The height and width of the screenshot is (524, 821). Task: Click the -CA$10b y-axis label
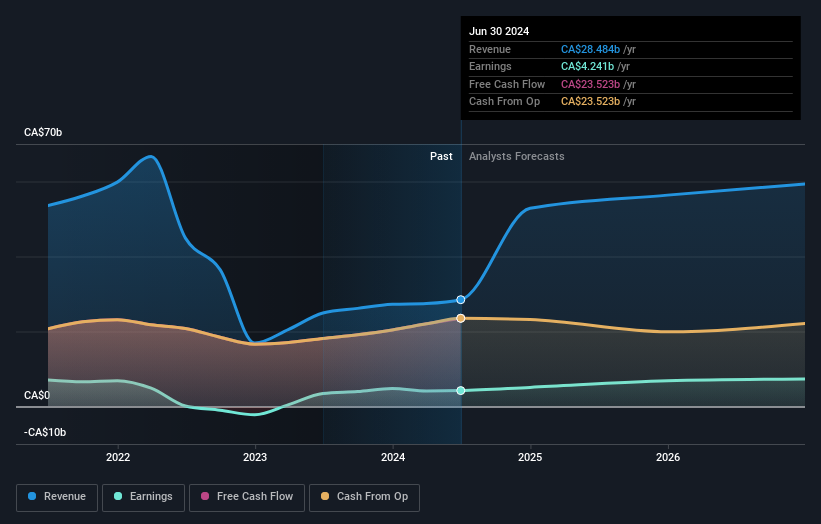(x=45, y=432)
